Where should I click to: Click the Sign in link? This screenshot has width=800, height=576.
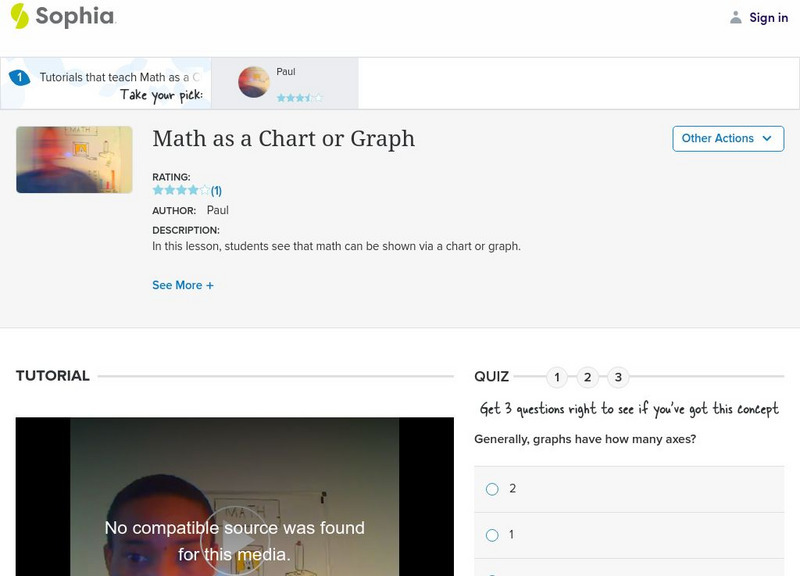point(768,17)
